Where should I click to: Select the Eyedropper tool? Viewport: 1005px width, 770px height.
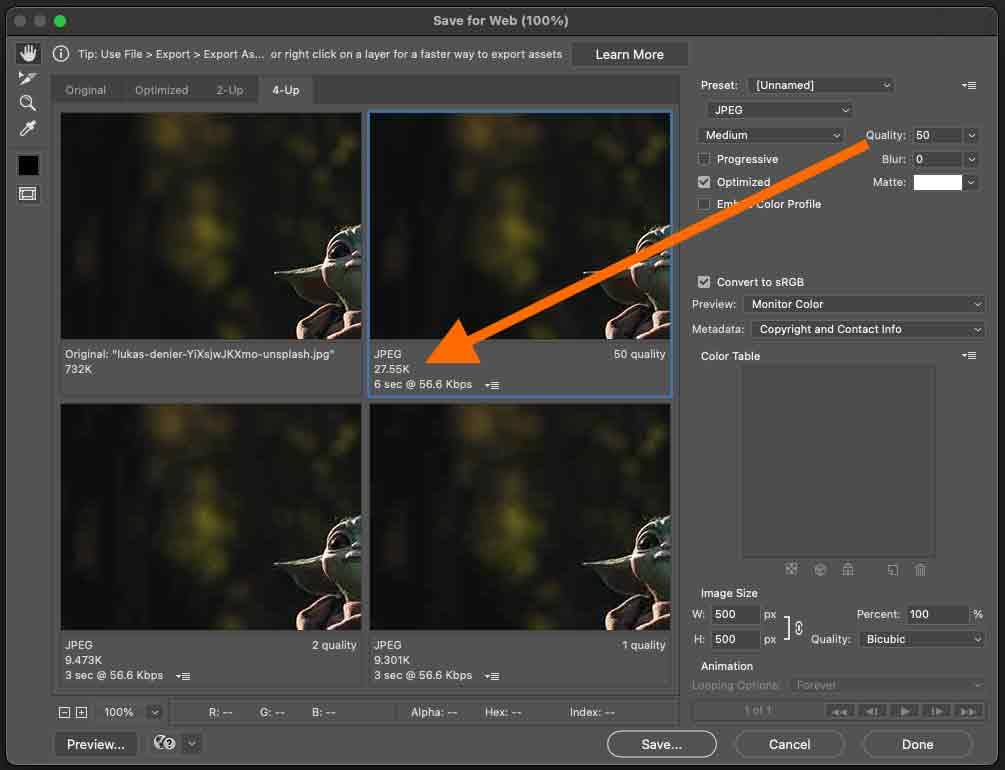point(28,129)
